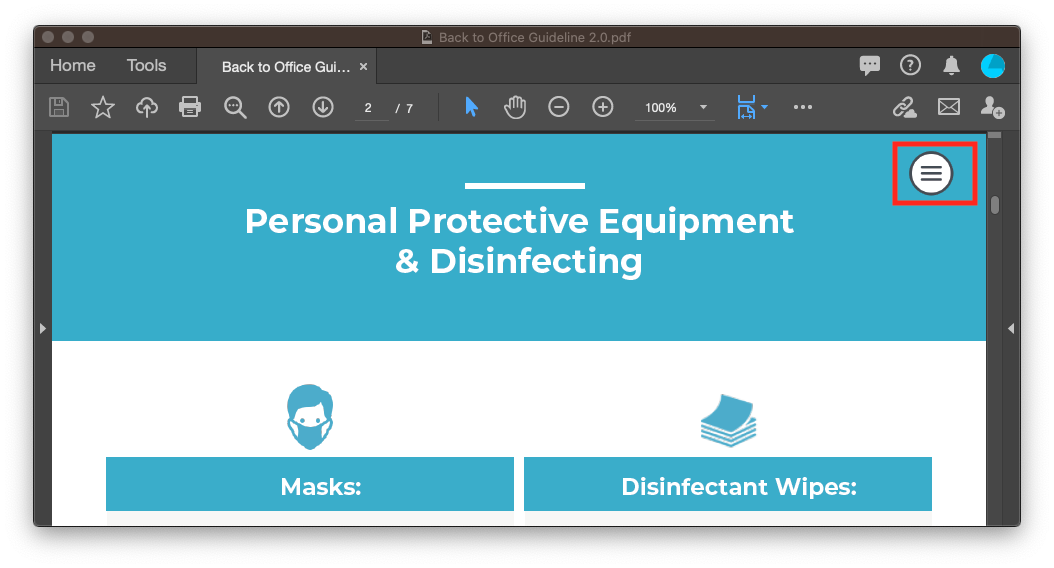Click the current page number field
Image resolution: width=1054 pixels, height=568 pixels.
click(x=372, y=108)
